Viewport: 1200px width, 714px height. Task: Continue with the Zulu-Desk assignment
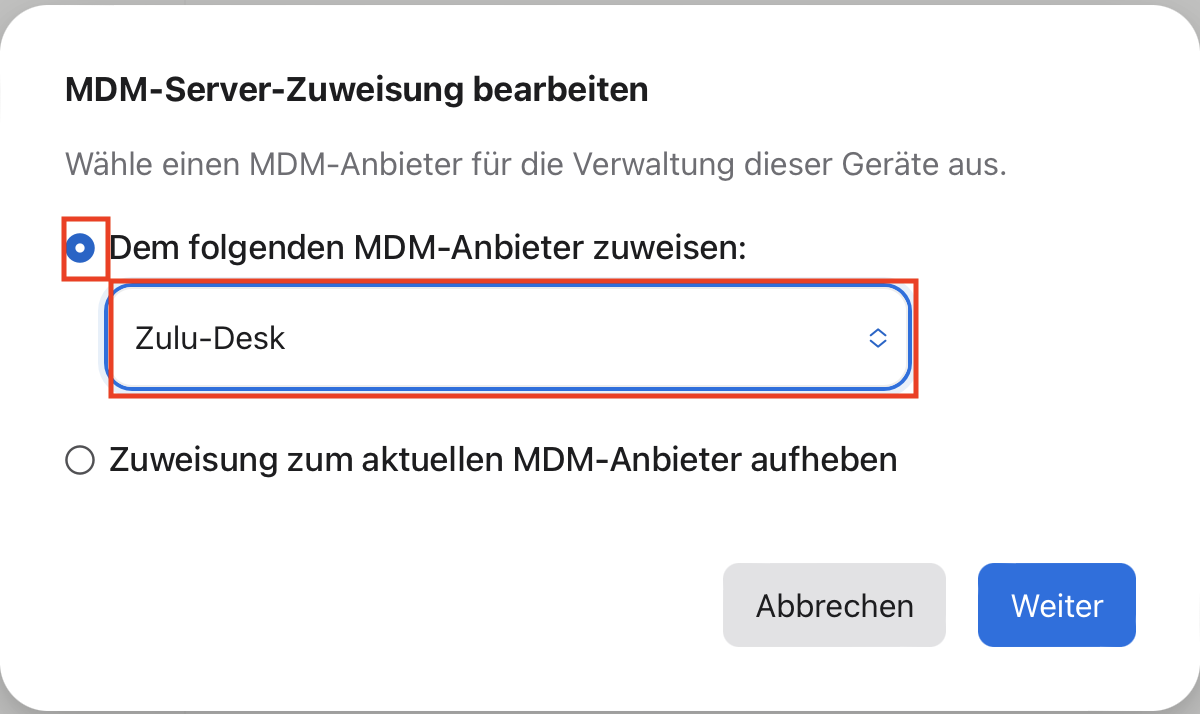[1056, 605]
